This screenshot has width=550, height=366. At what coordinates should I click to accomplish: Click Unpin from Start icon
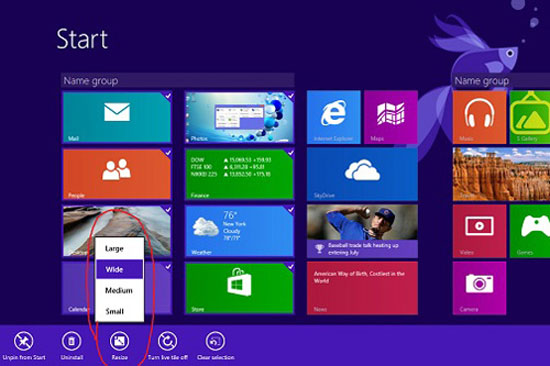click(24, 341)
